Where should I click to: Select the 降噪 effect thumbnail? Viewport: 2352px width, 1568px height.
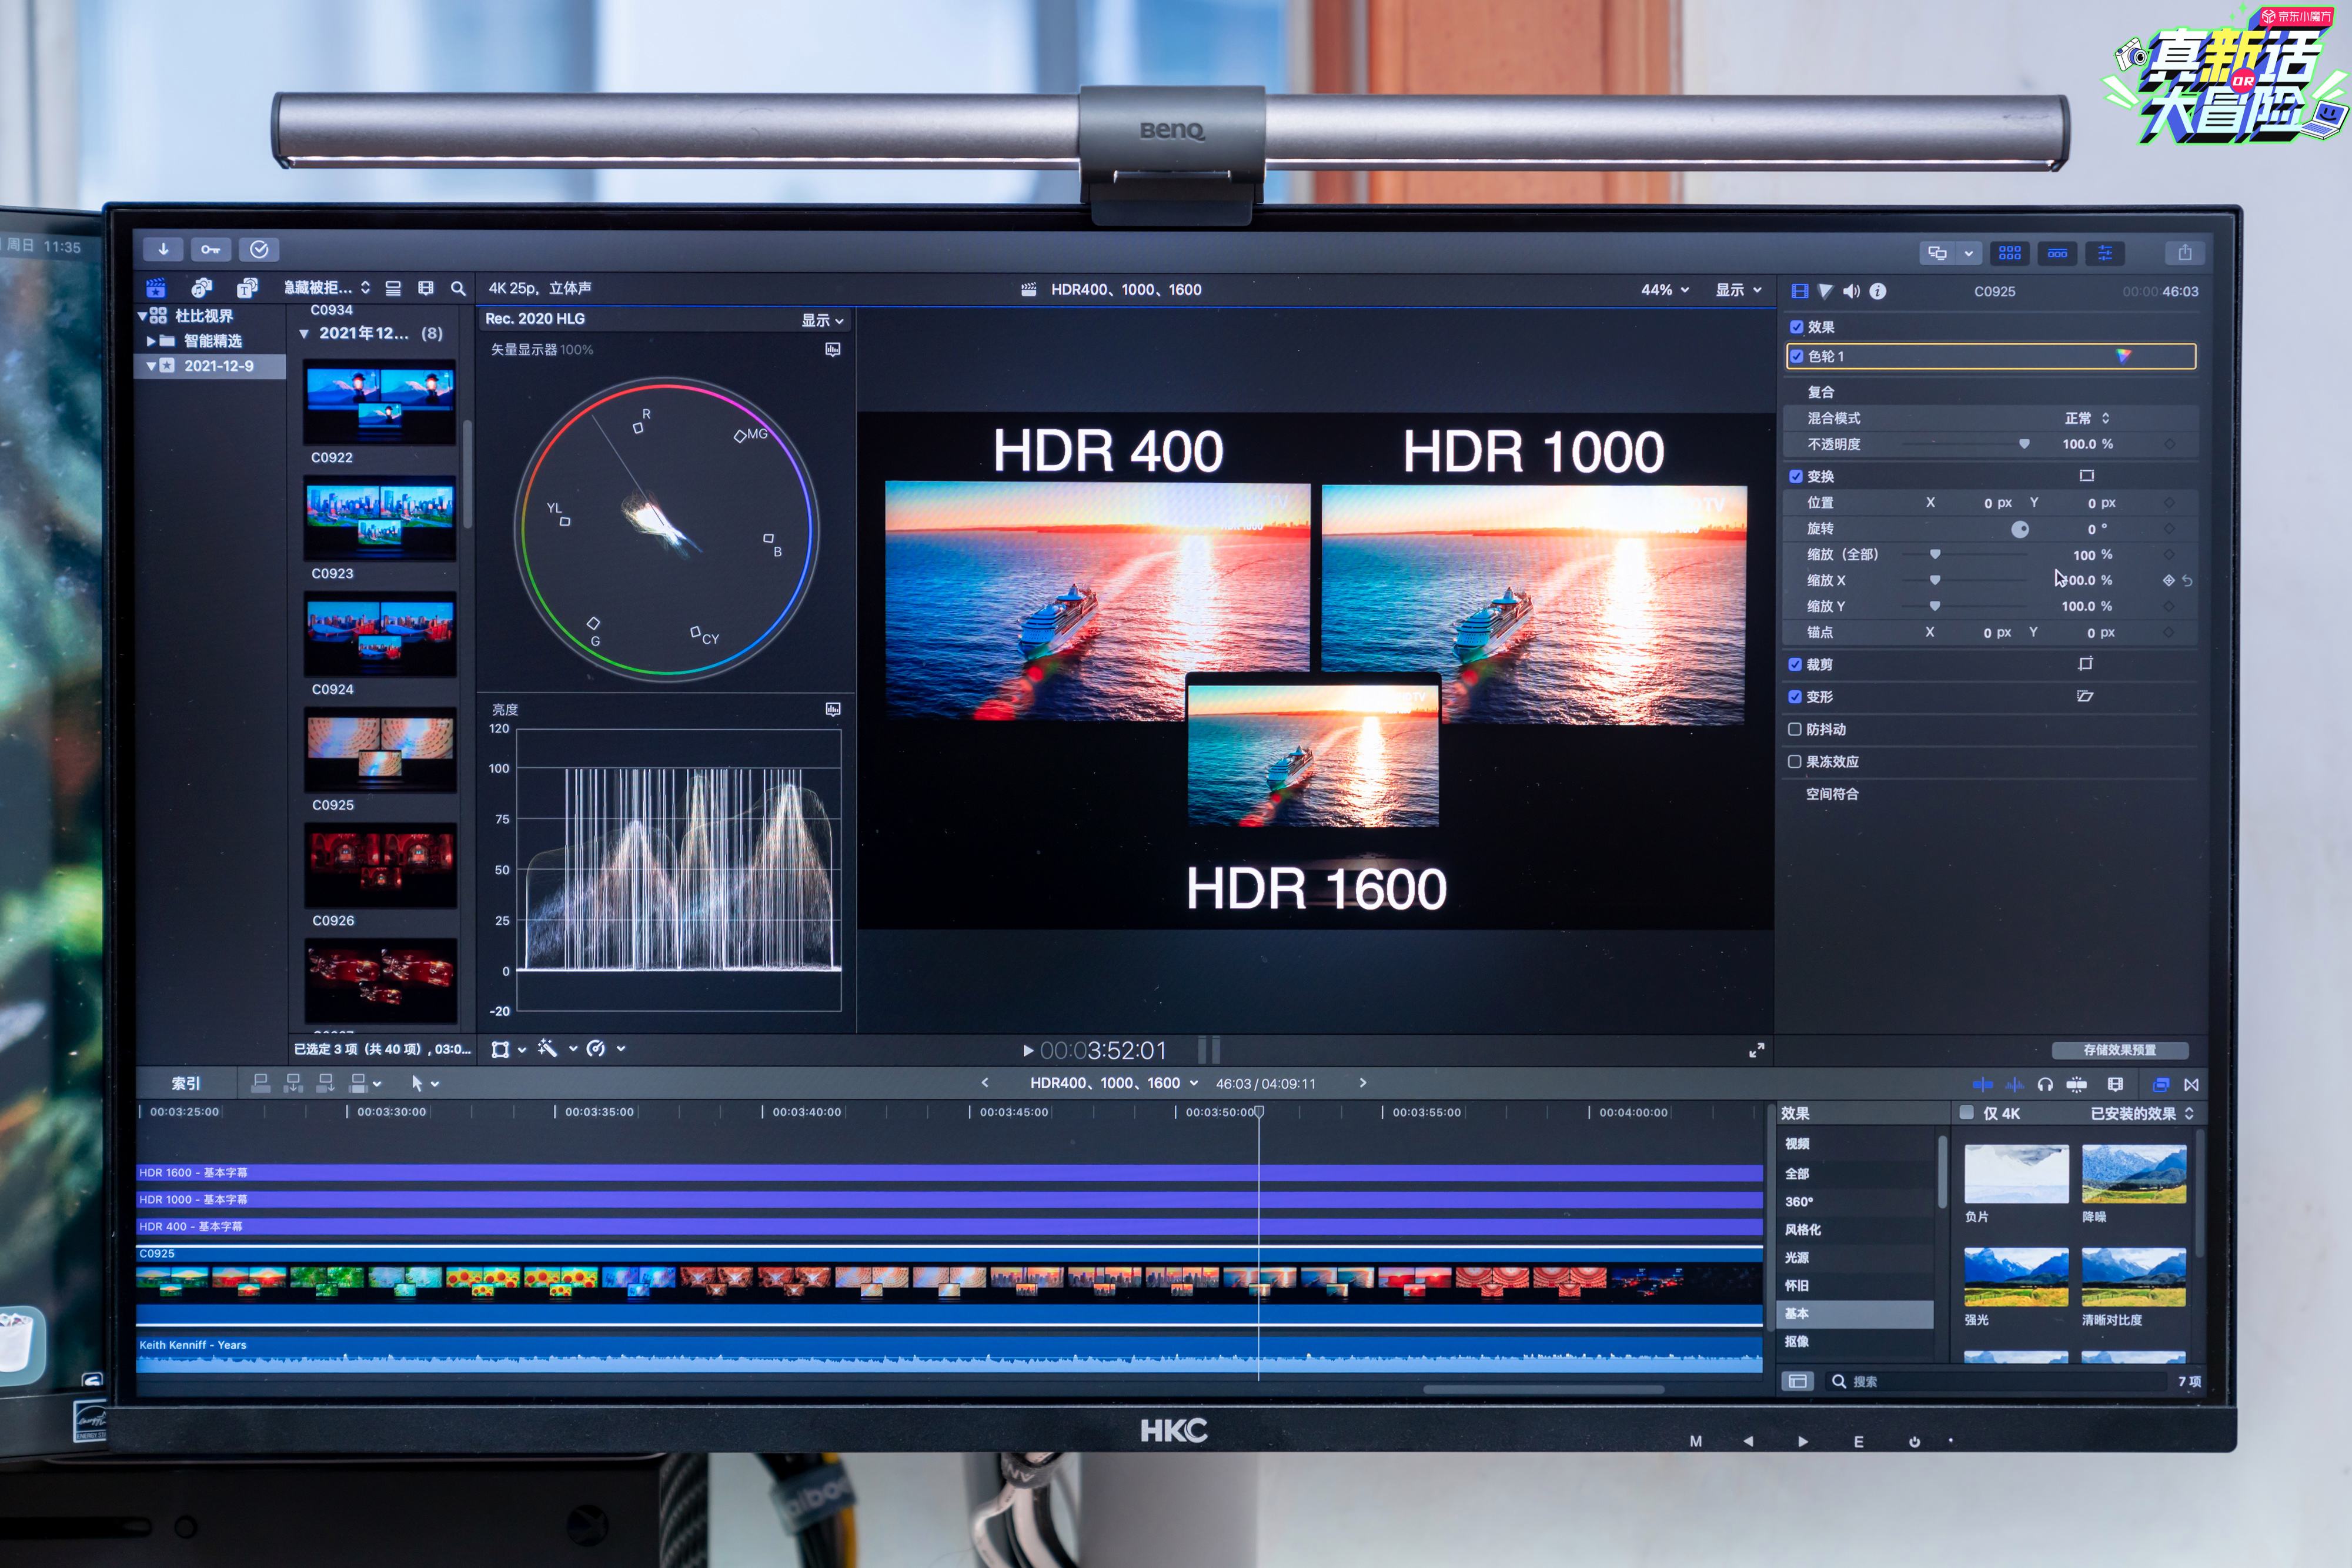tap(2133, 1174)
